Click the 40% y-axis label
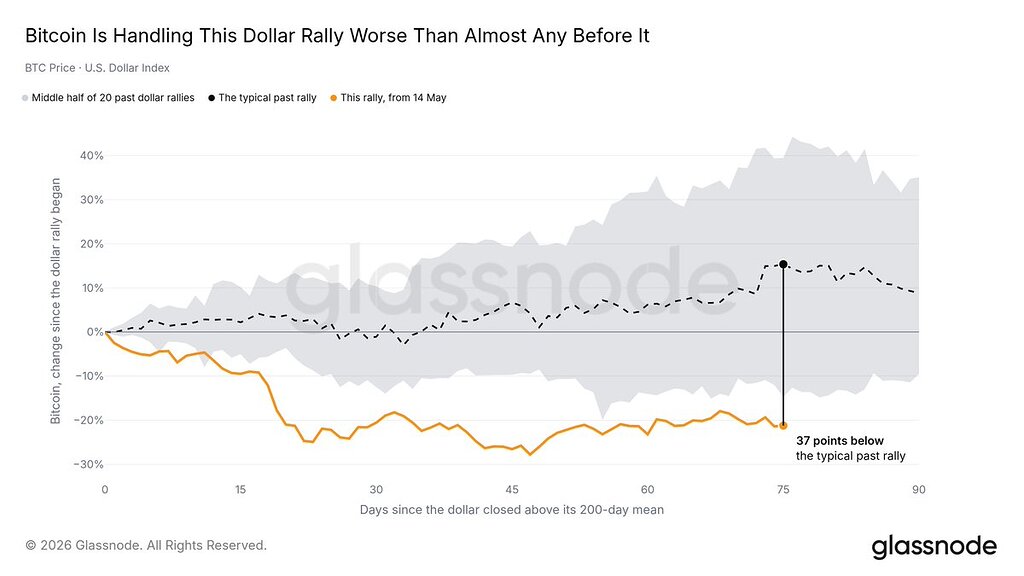 pyautogui.click(x=92, y=155)
